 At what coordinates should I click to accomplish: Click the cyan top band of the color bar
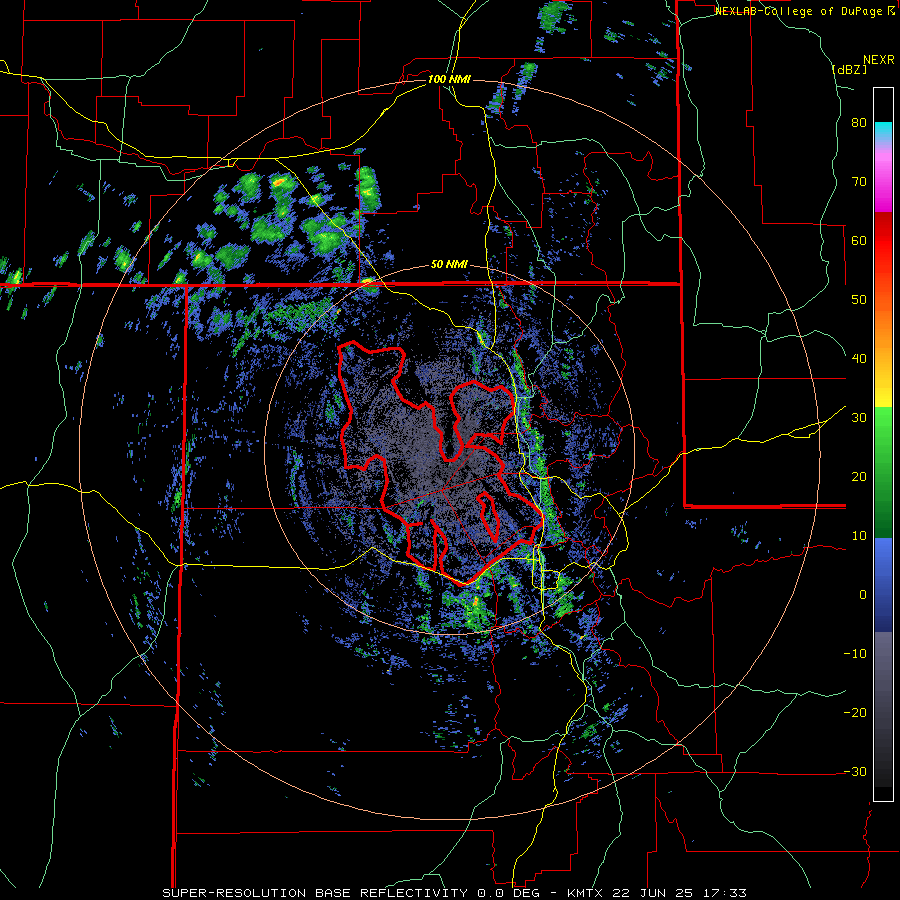(x=883, y=127)
